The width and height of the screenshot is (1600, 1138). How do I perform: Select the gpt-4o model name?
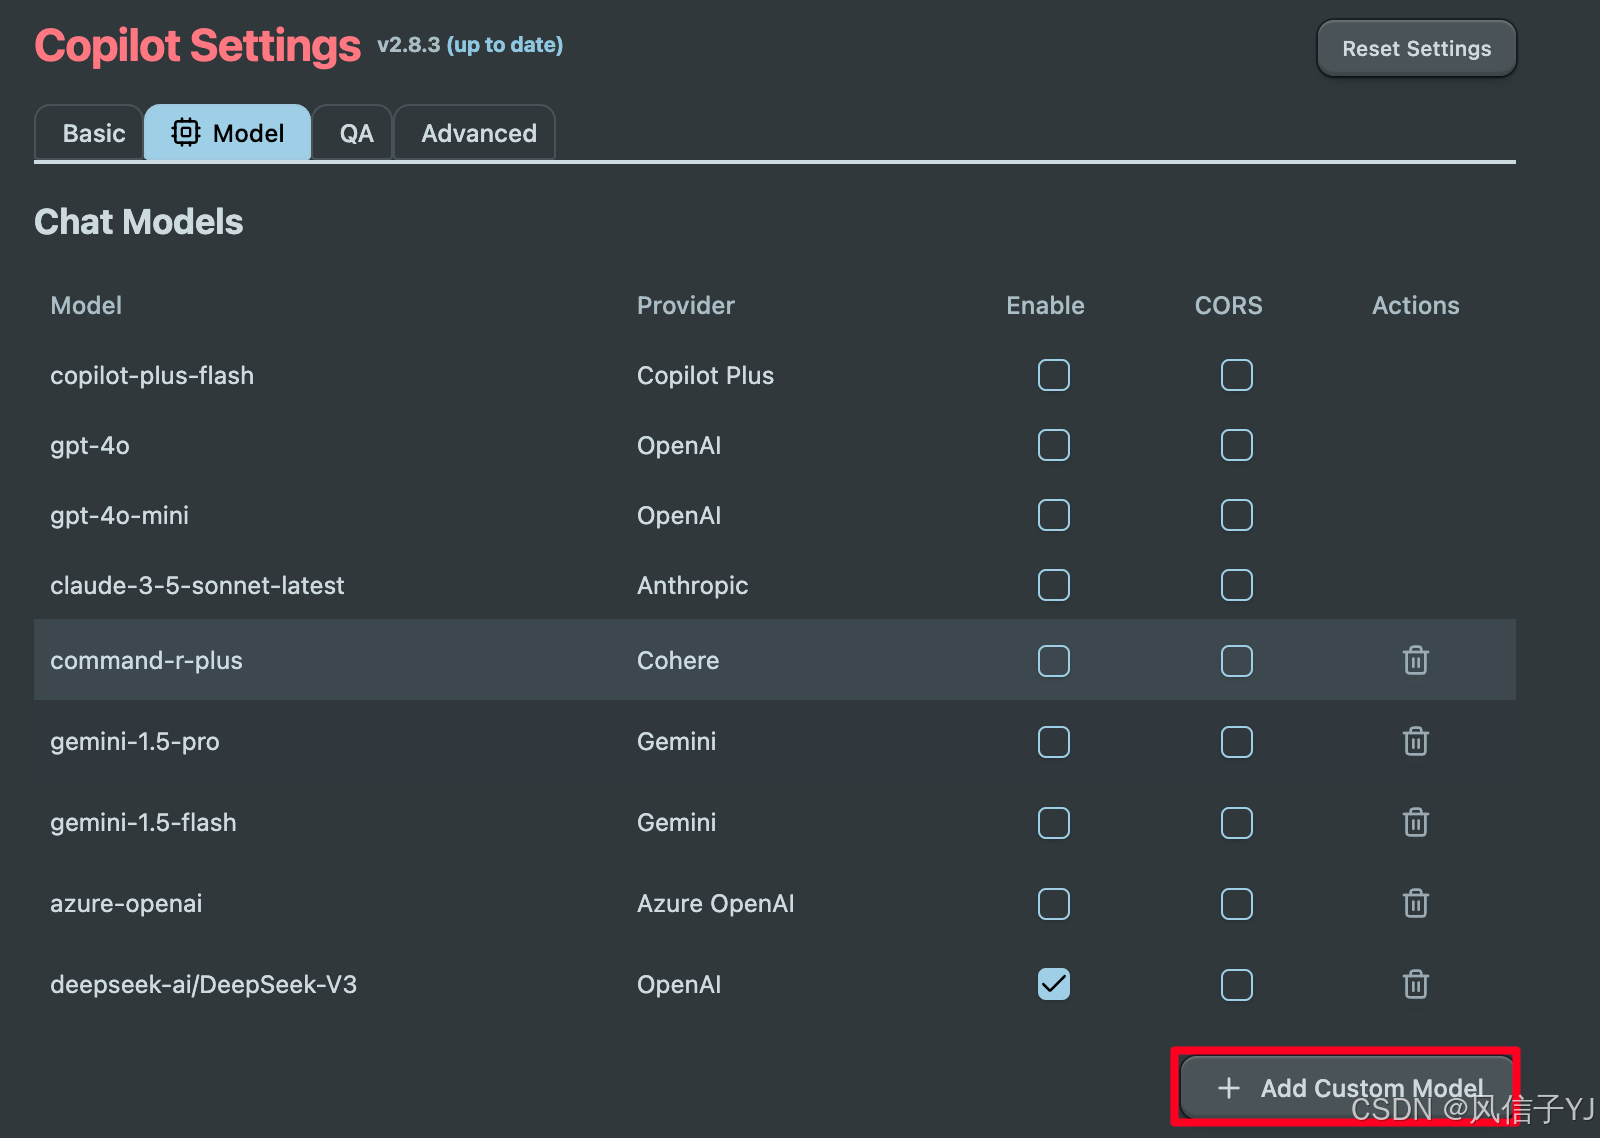[x=90, y=446]
